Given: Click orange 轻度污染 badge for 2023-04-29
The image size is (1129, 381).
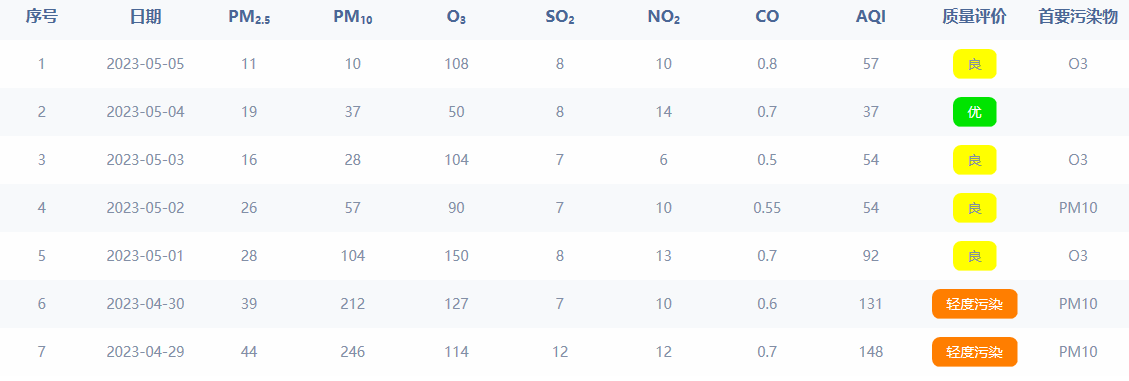Looking at the screenshot, I should click(x=974, y=352).
